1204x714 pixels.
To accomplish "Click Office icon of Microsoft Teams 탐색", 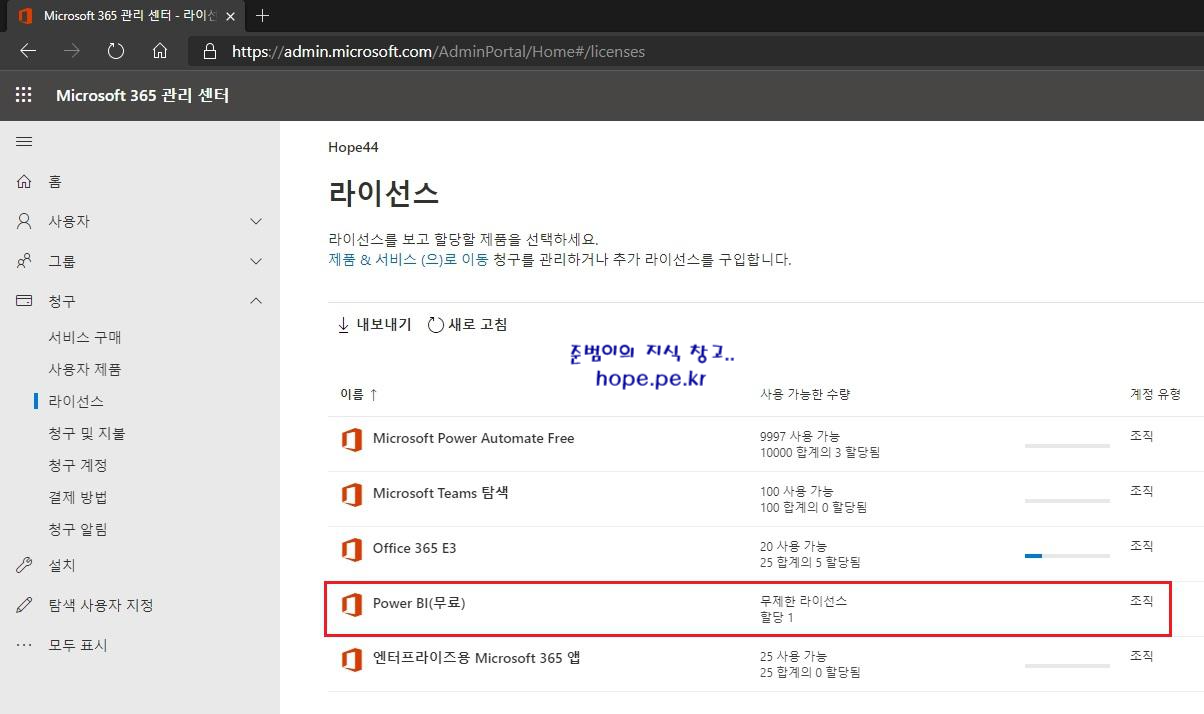I will pyautogui.click(x=351, y=494).
